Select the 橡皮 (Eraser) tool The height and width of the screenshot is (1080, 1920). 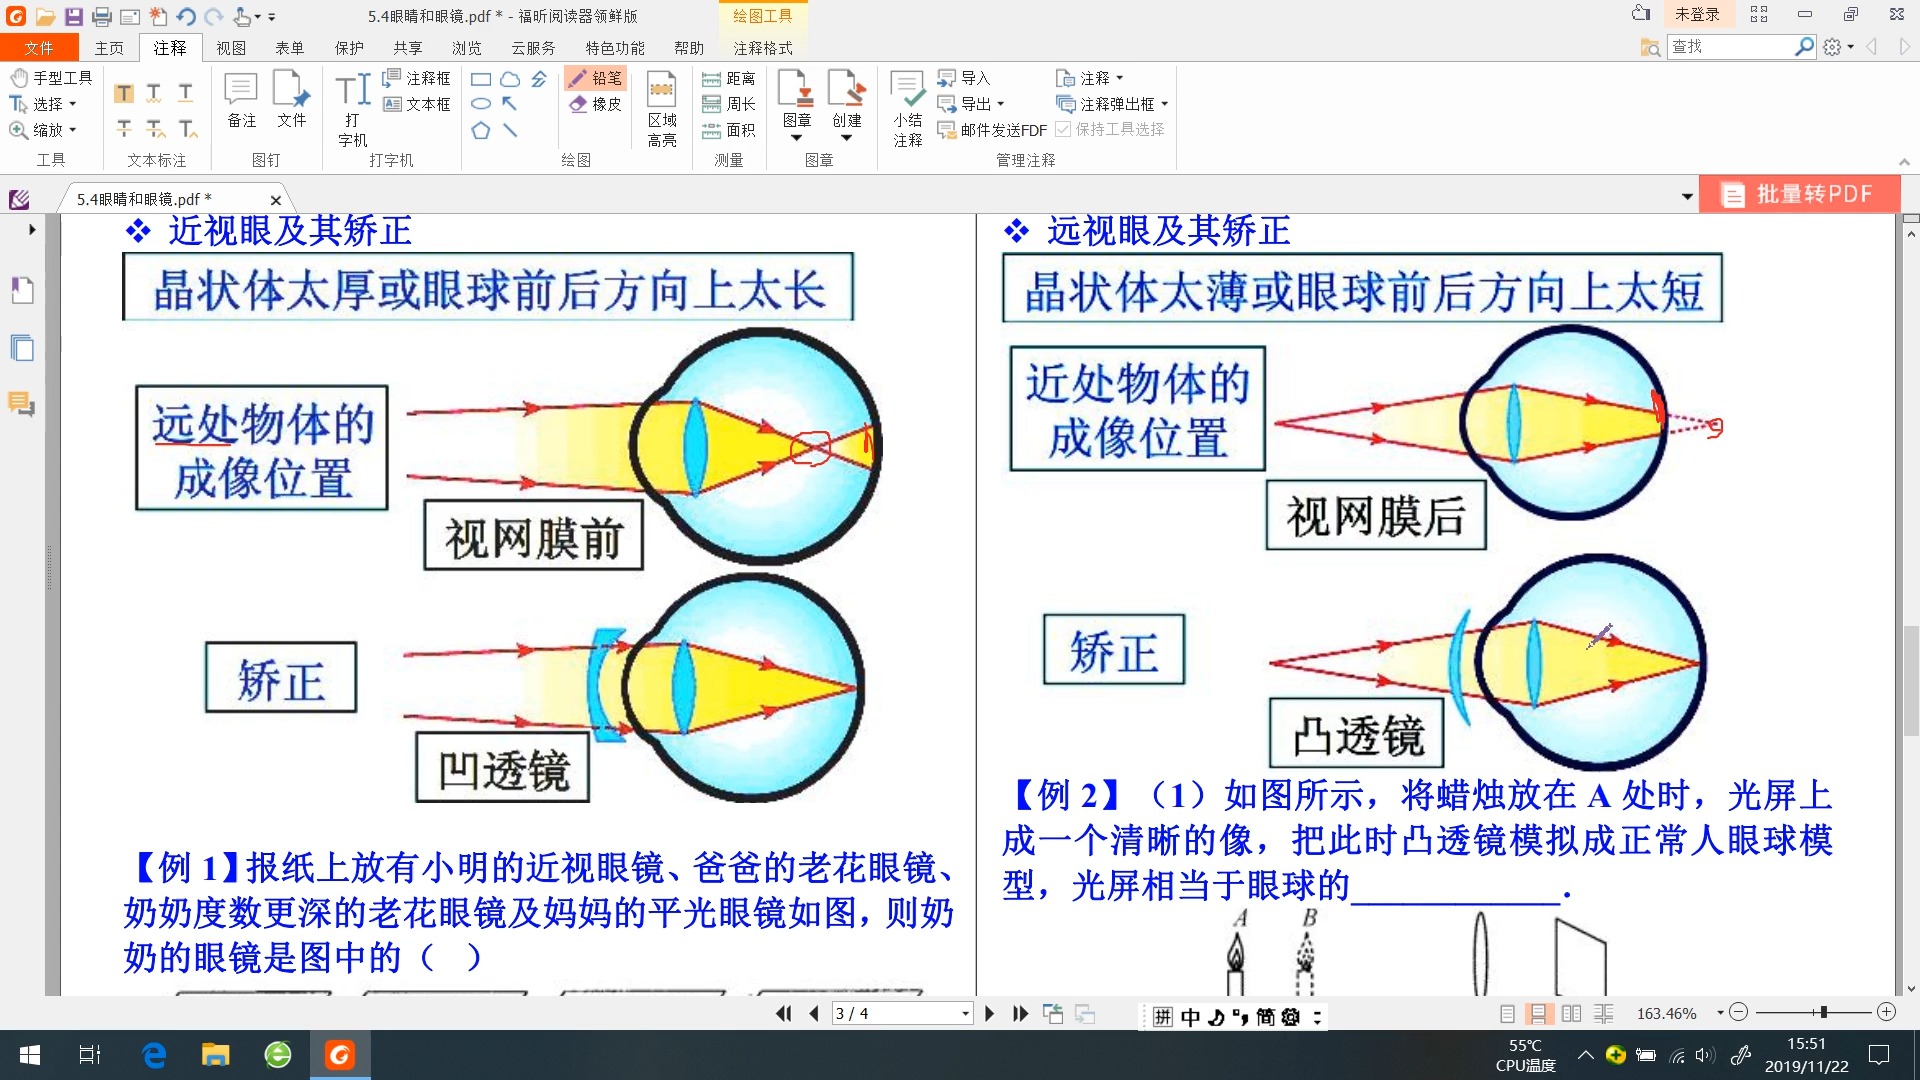click(595, 103)
